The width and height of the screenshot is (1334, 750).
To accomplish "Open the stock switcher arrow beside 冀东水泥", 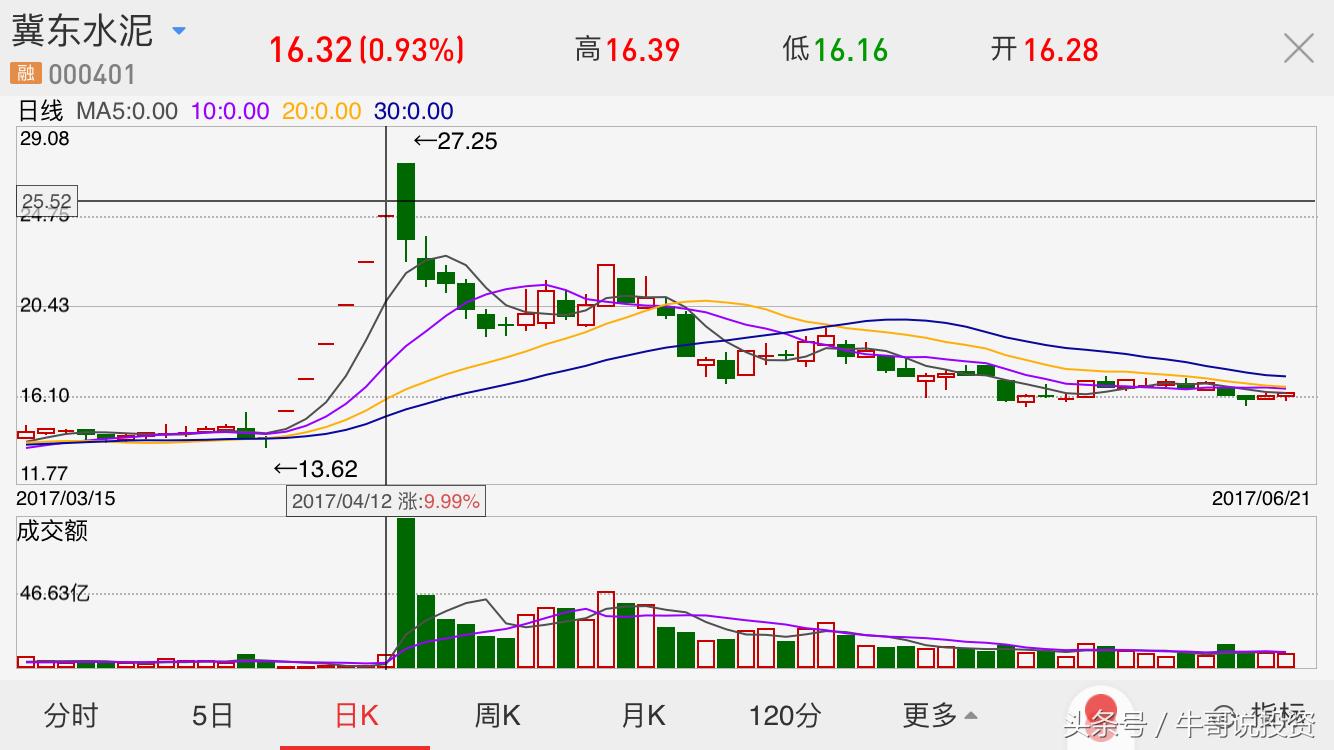I will click(x=179, y=31).
